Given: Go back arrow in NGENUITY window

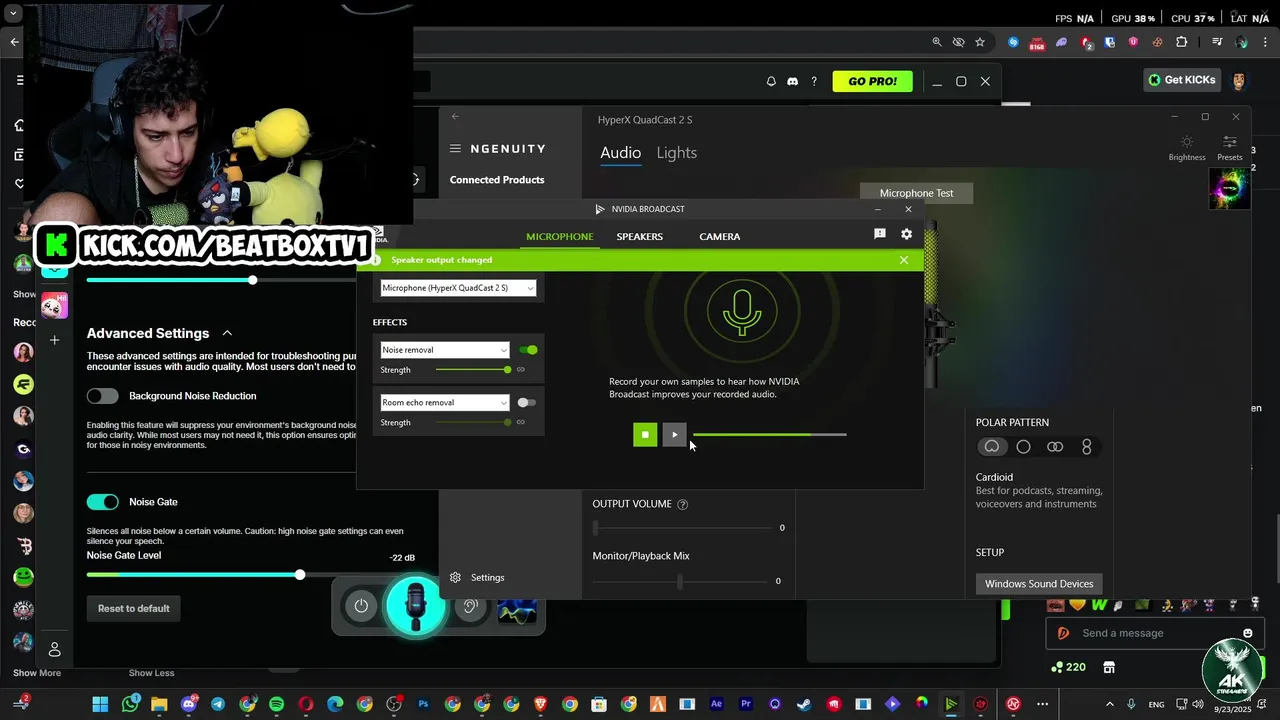Looking at the screenshot, I should (455, 117).
